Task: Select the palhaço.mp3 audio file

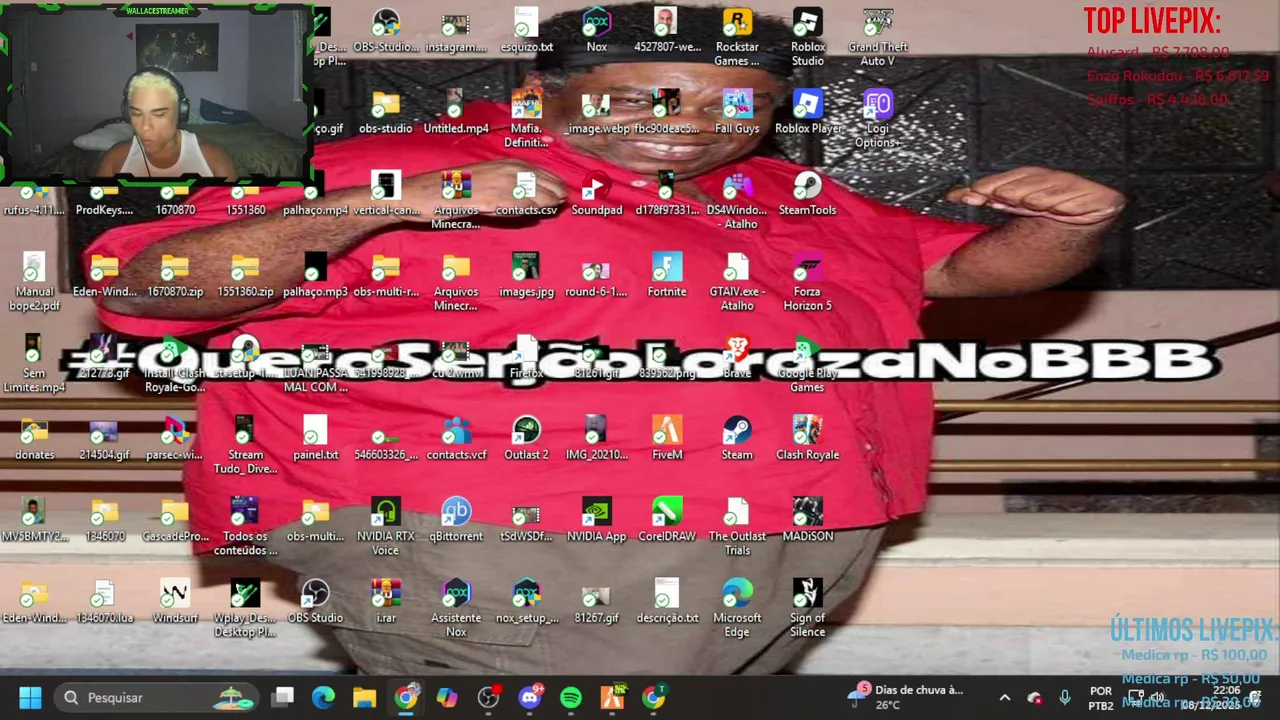Action: [x=316, y=276]
